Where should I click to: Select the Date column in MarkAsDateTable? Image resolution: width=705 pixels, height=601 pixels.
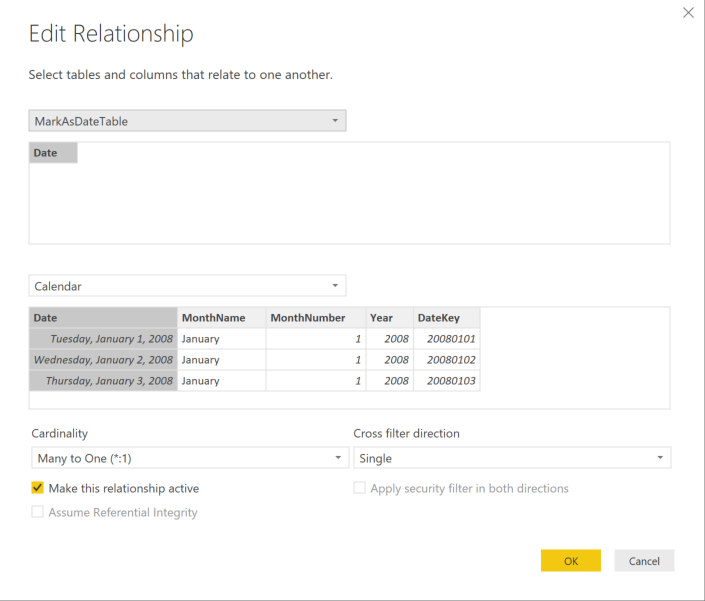53,153
